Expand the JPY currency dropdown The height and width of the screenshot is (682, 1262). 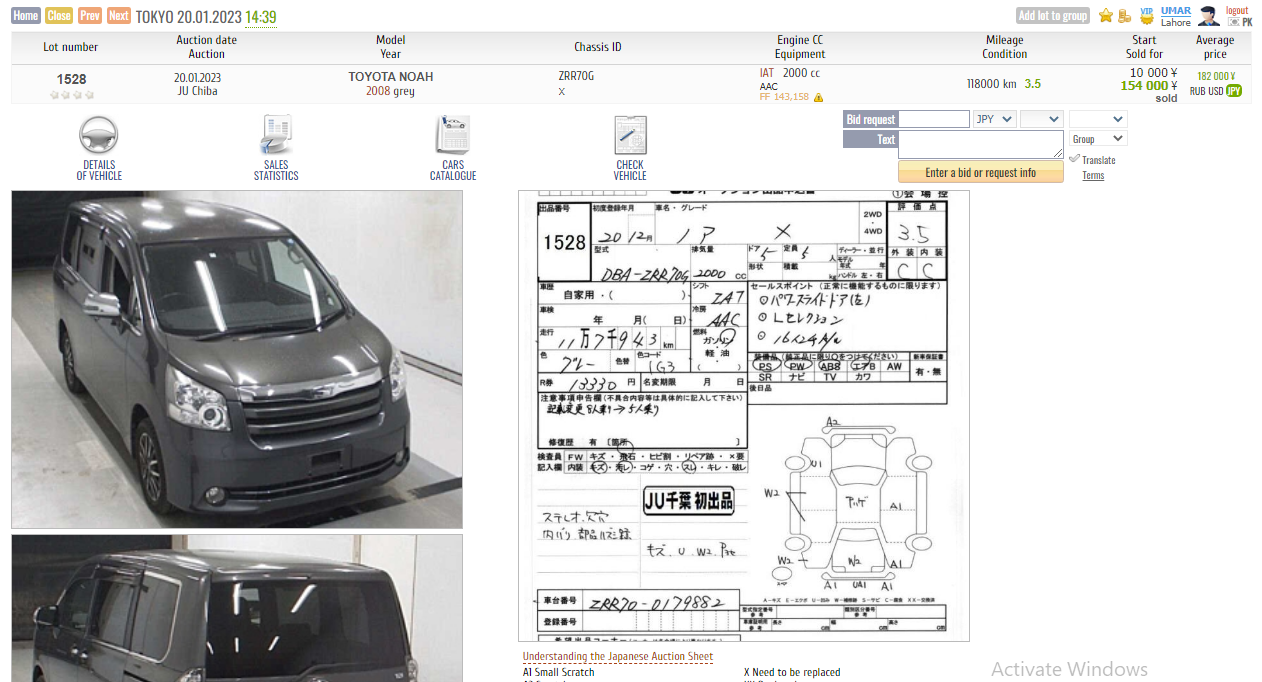coord(994,119)
